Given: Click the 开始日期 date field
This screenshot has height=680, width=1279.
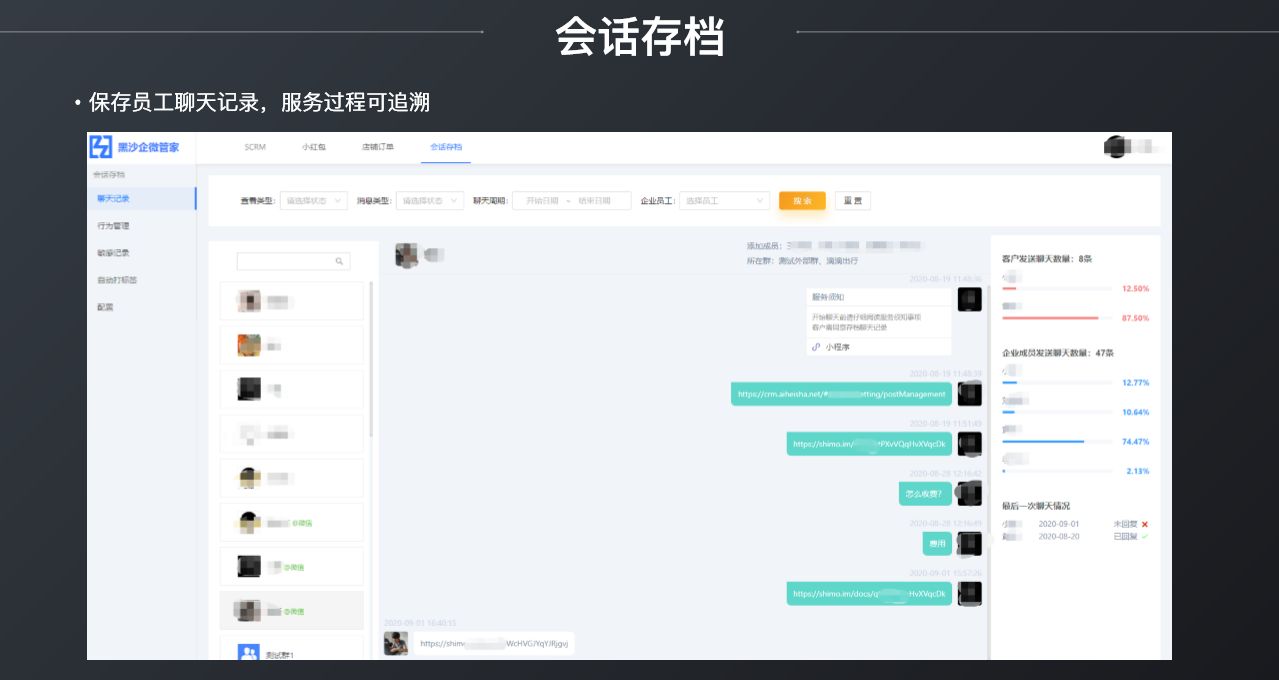Looking at the screenshot, I should pyautogui.click(x=540, y=200).
